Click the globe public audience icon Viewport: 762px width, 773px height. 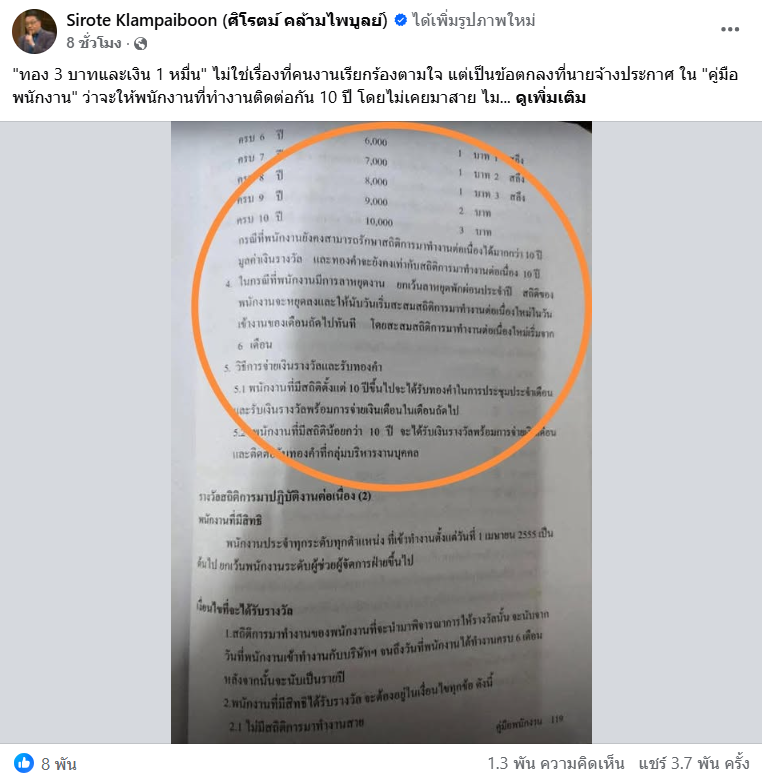[x=140, y=44]
